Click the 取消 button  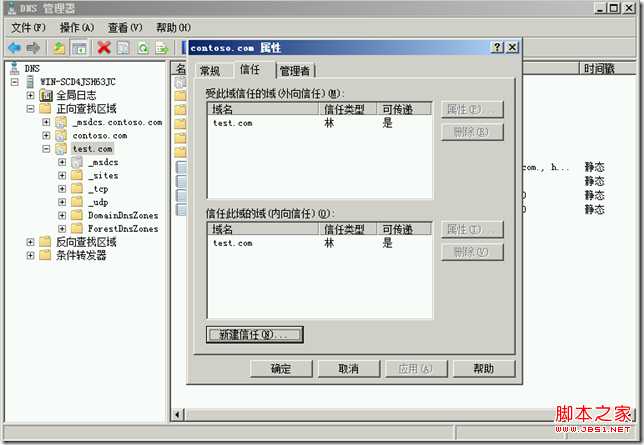click(348, 369)
